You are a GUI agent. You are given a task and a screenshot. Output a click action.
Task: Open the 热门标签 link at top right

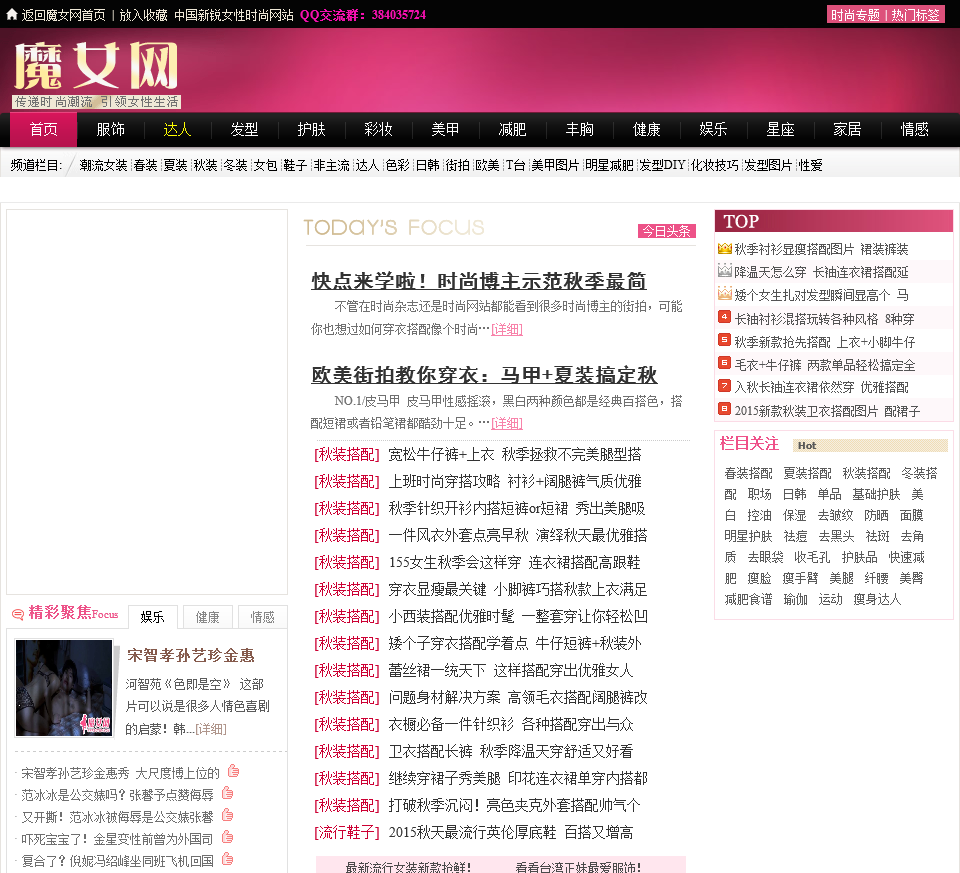pos(916,15)
